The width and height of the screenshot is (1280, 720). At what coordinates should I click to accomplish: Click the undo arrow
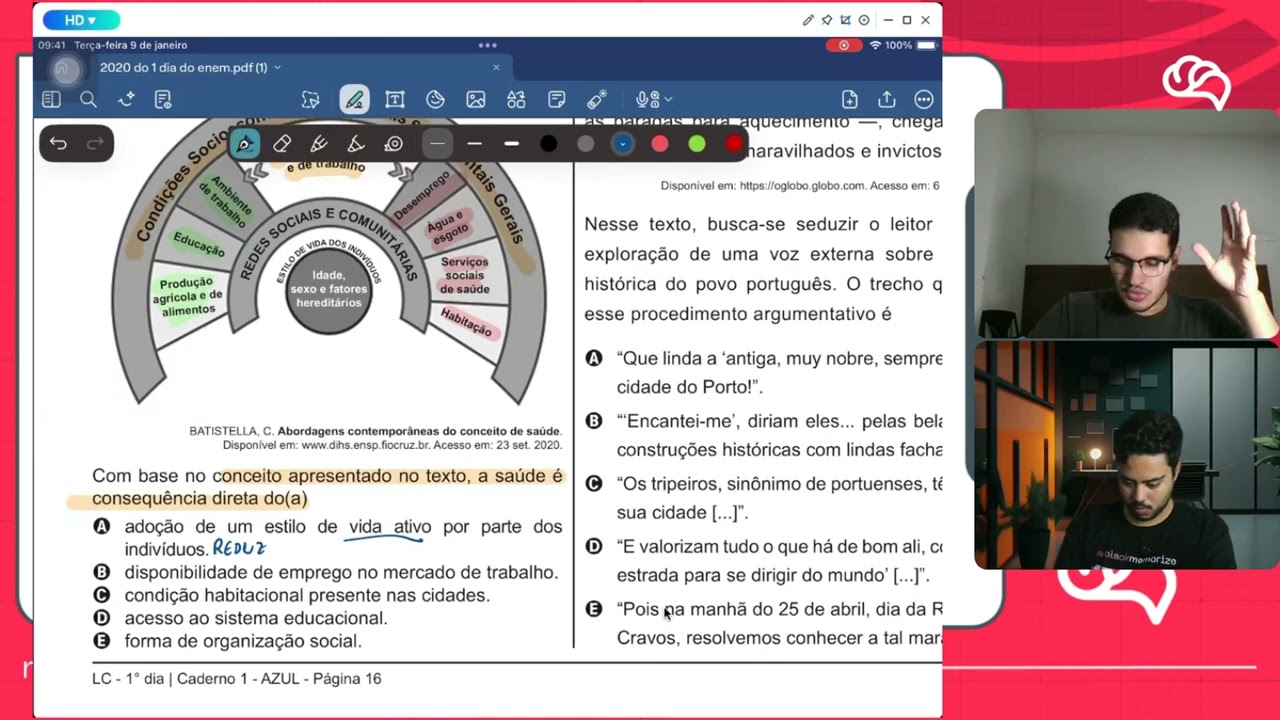58,144
